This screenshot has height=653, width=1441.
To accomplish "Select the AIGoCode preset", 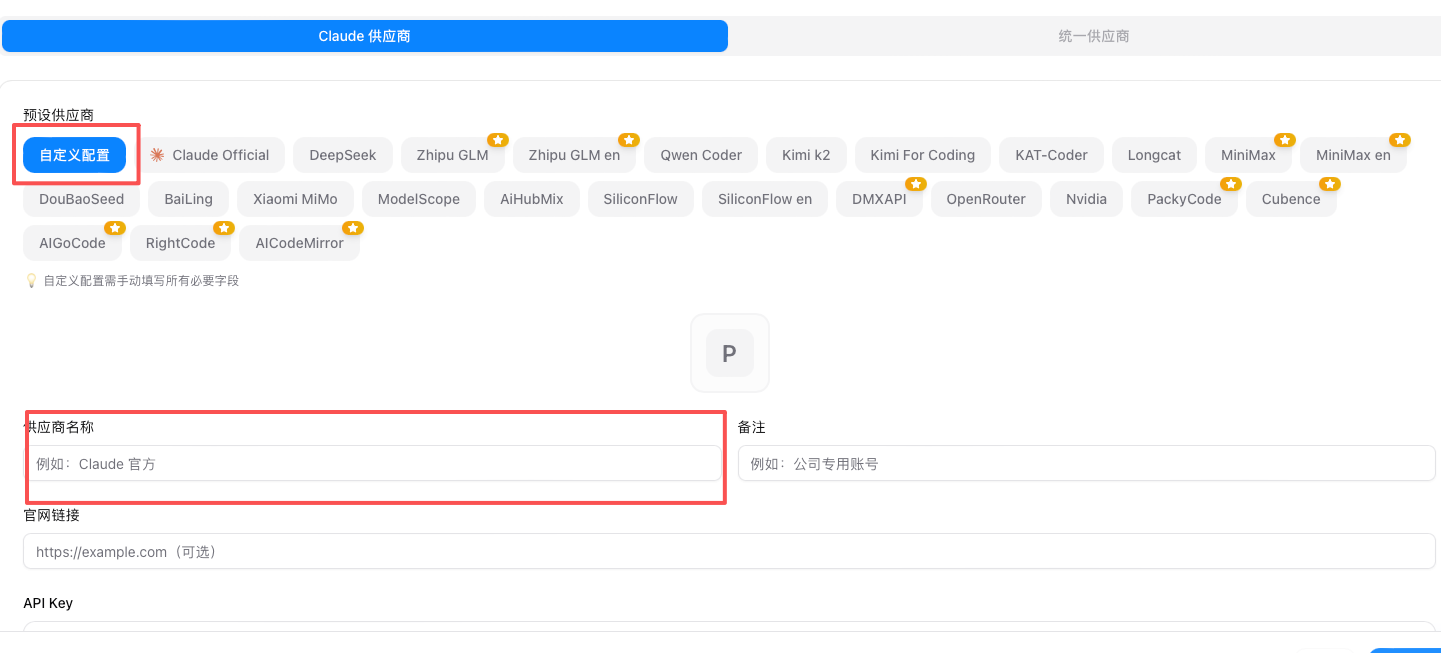I will (72, 243).
